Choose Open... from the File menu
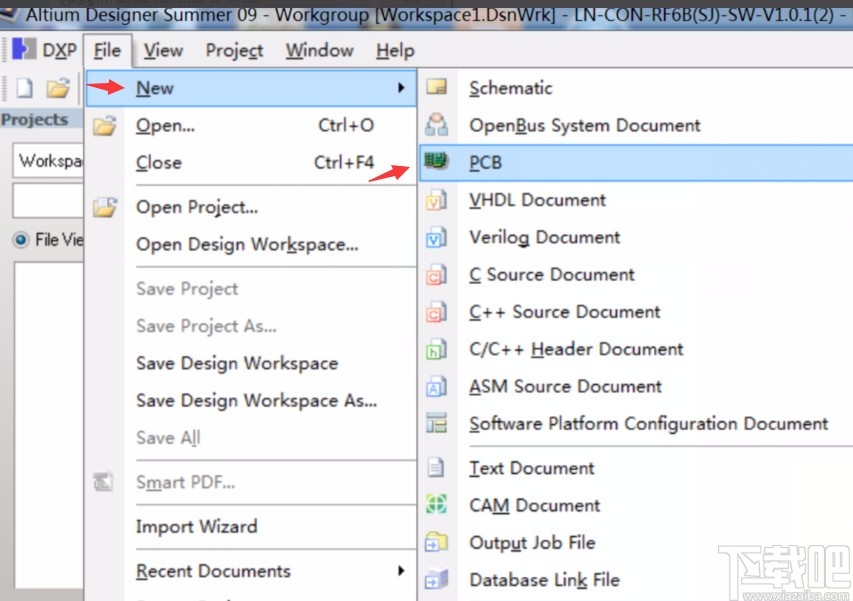Viewport: 853px width, 601px height. (x=251, y=126)
